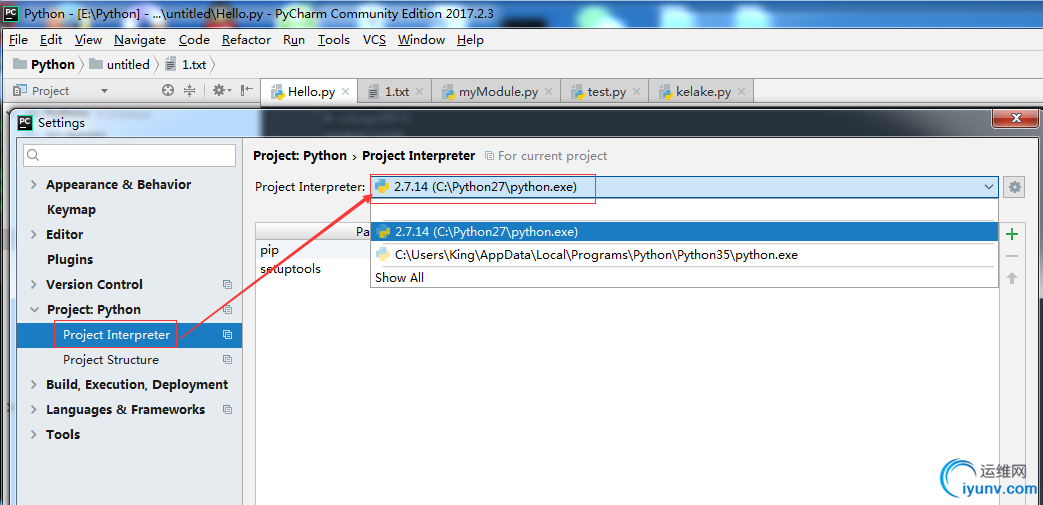Select Project Structure in settings tree
Screen dimensions: 1043x505
(x=111, y=360)
